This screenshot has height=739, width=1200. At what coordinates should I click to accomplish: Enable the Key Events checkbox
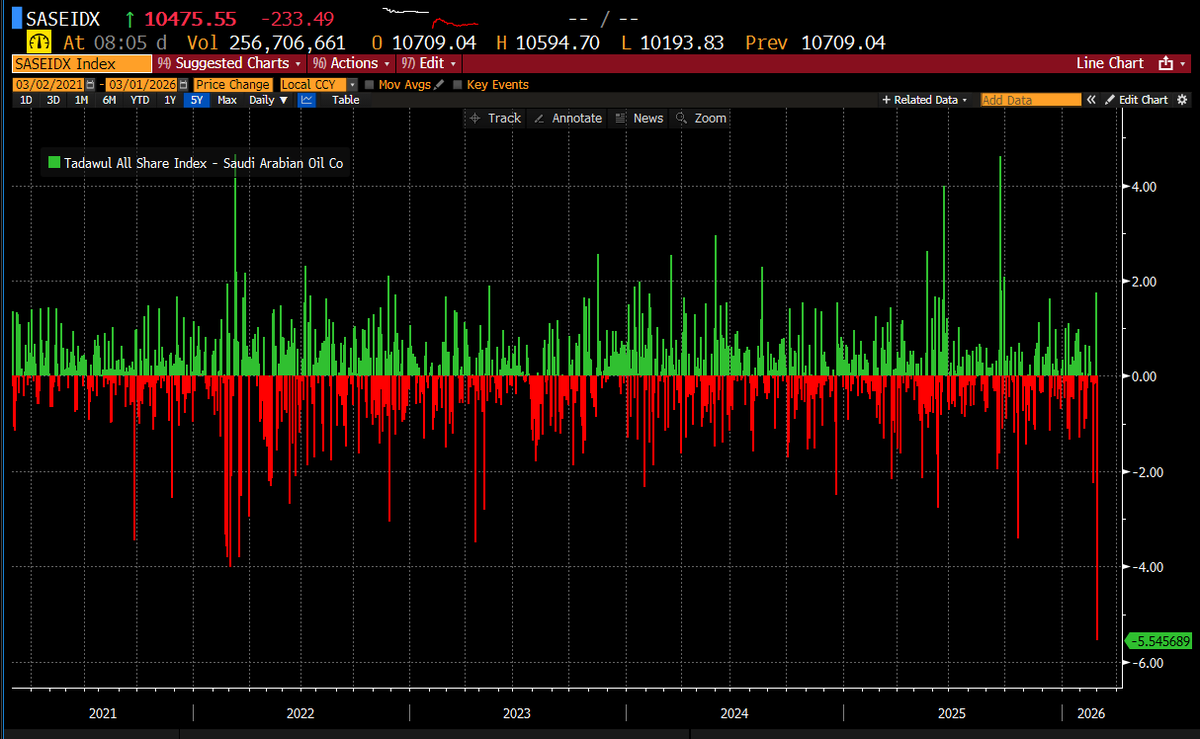point(458,85)
